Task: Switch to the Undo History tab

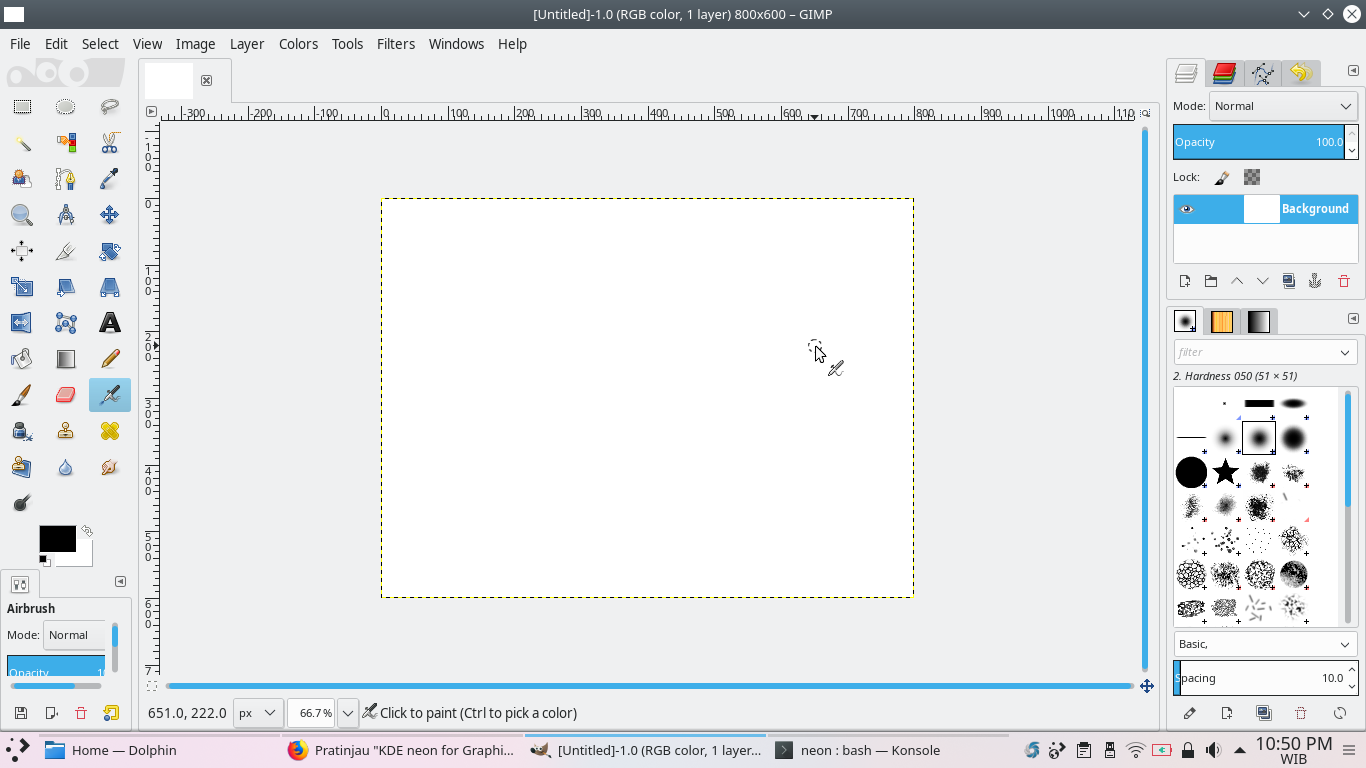Action: pos(1300,73)
